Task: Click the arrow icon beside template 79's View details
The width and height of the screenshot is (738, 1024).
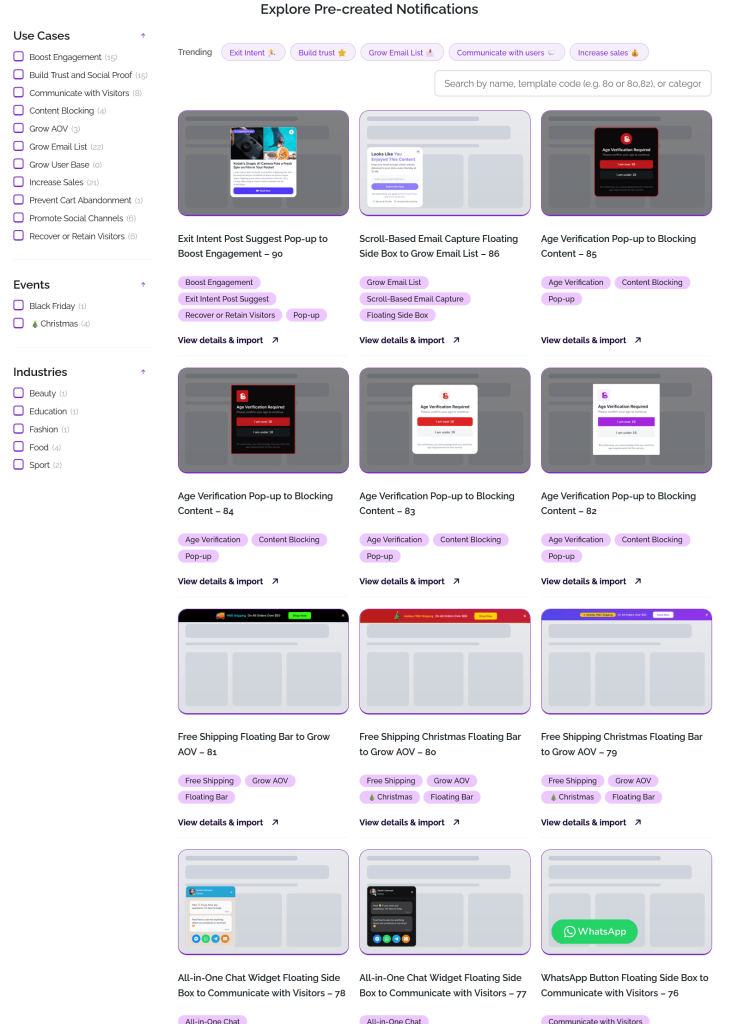Action: 637,822
